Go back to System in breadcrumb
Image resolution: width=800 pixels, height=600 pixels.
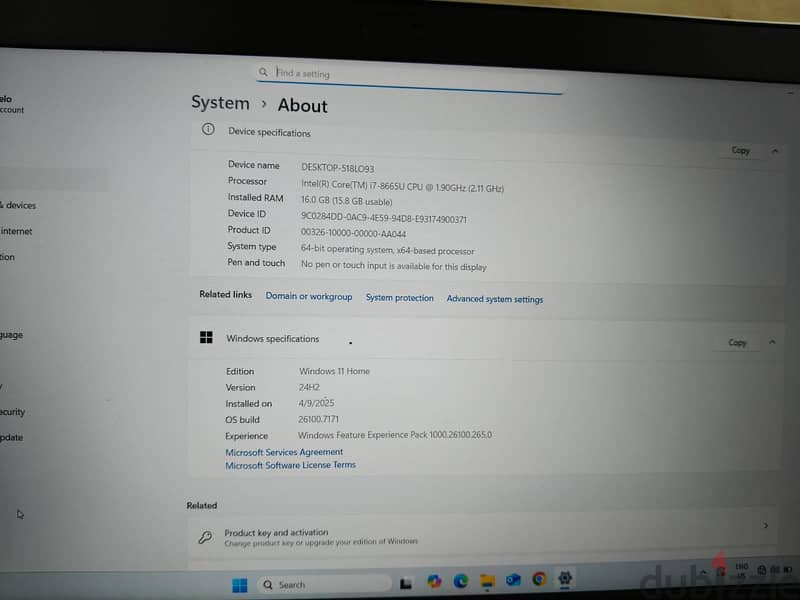[220, 103]
